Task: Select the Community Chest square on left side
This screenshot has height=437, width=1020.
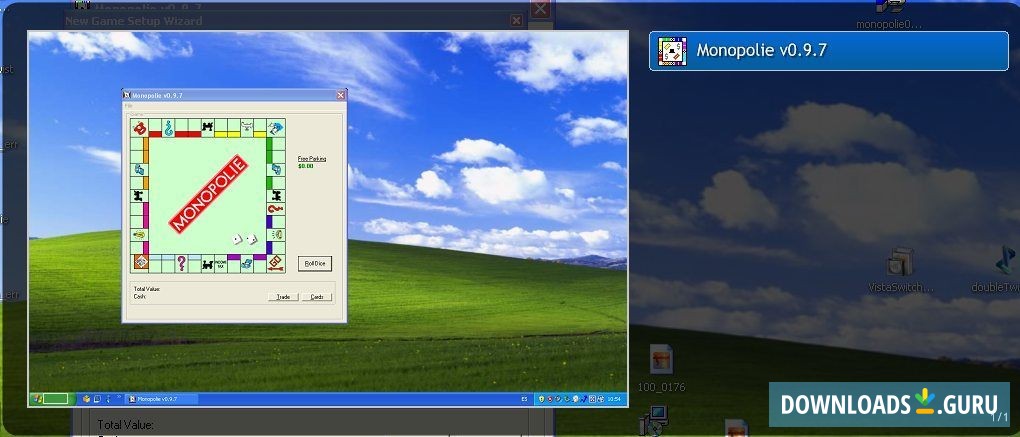Action: (x=139, y=170)
